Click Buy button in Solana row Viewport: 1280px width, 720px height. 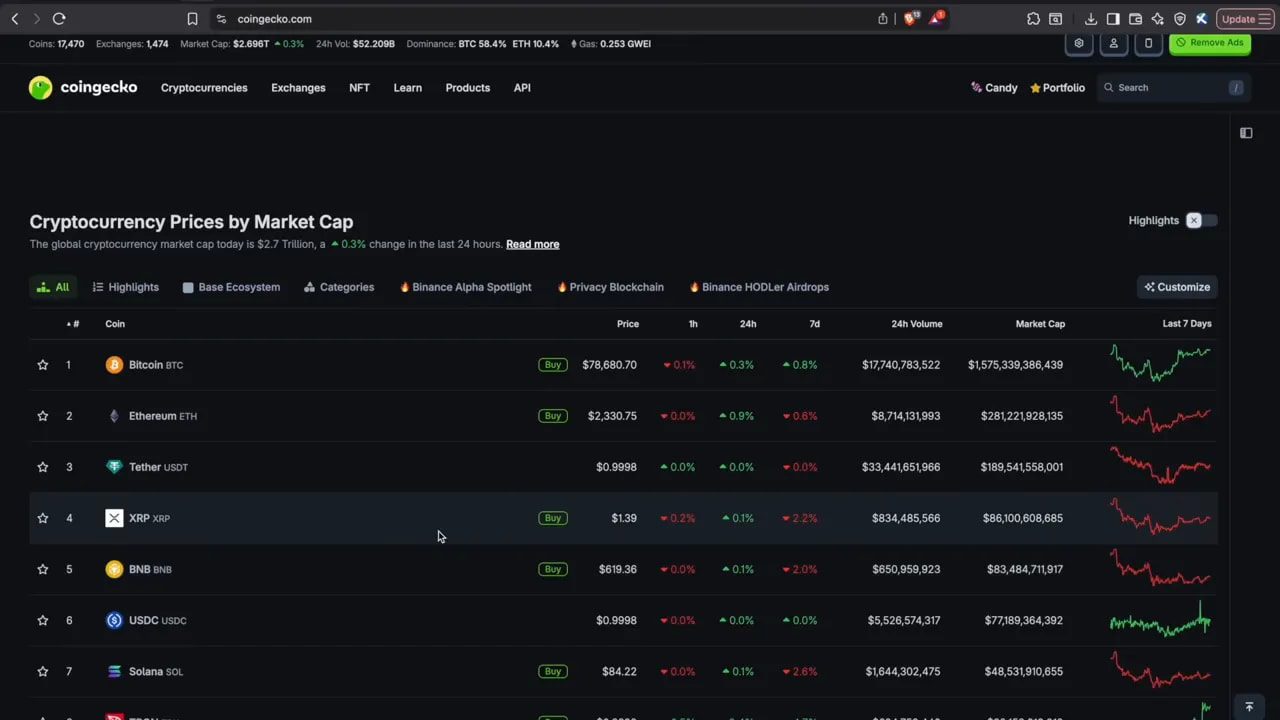552,672
